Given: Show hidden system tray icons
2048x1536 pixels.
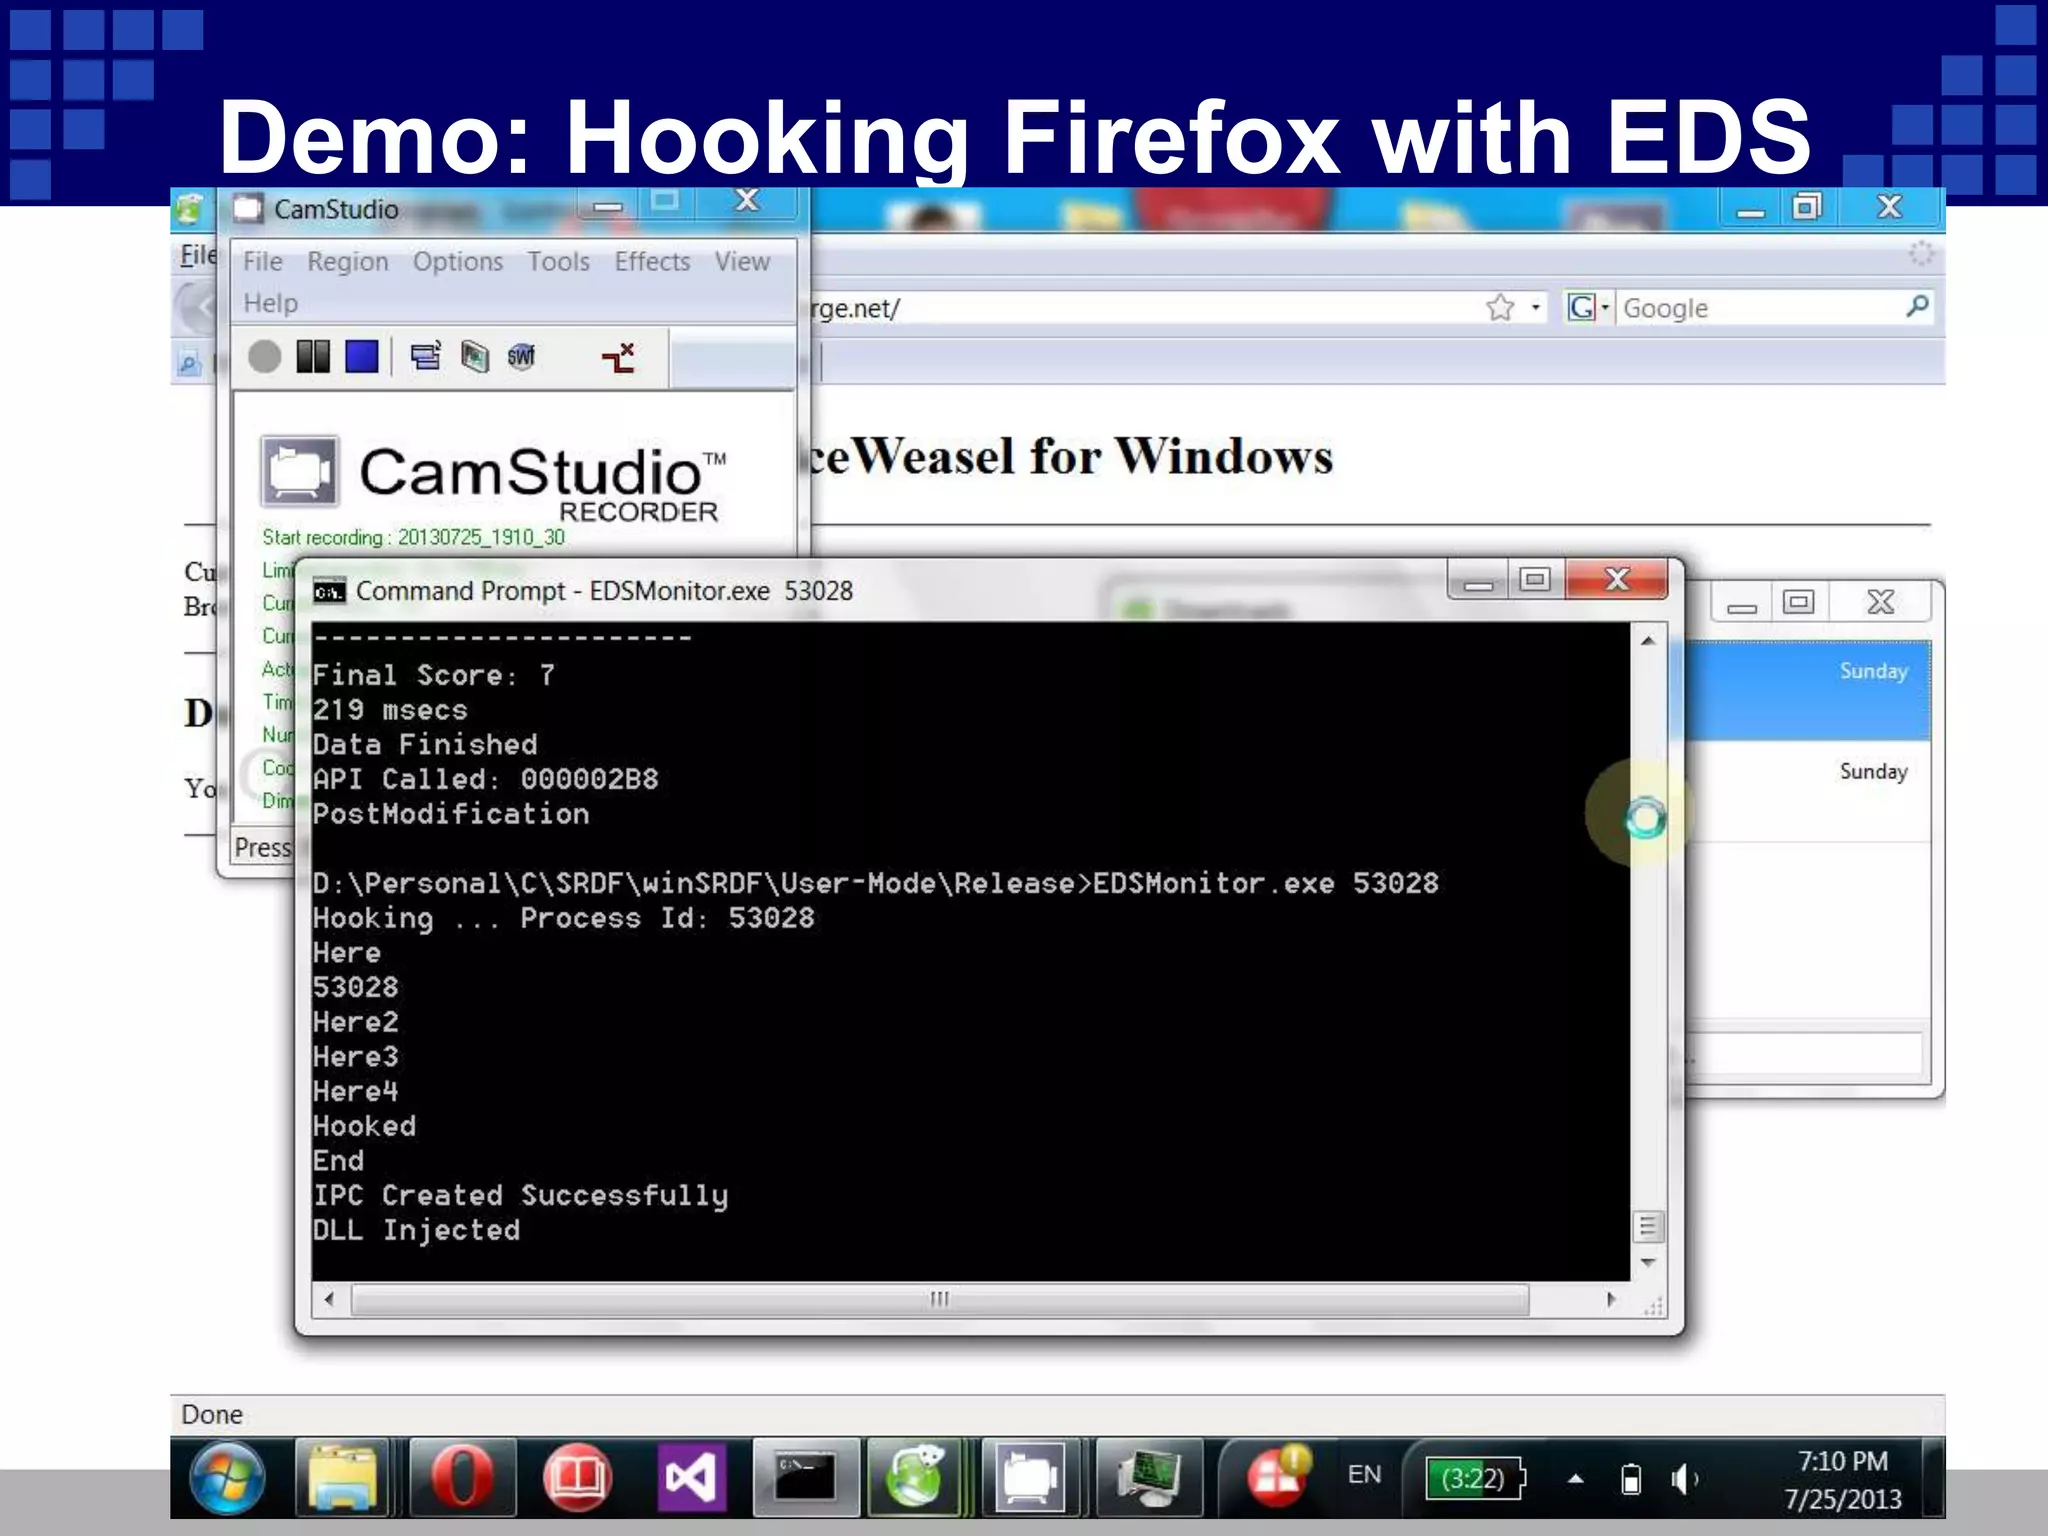Looking at the screenshot, I should click(1575, 1479).
